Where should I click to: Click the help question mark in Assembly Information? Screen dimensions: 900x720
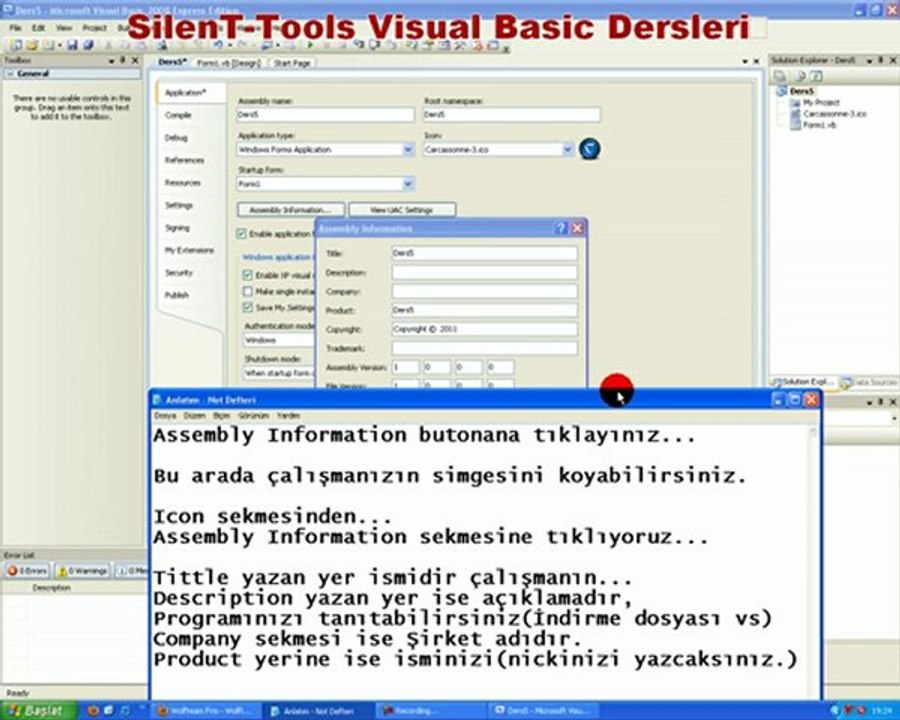click(x=561, y=228)
